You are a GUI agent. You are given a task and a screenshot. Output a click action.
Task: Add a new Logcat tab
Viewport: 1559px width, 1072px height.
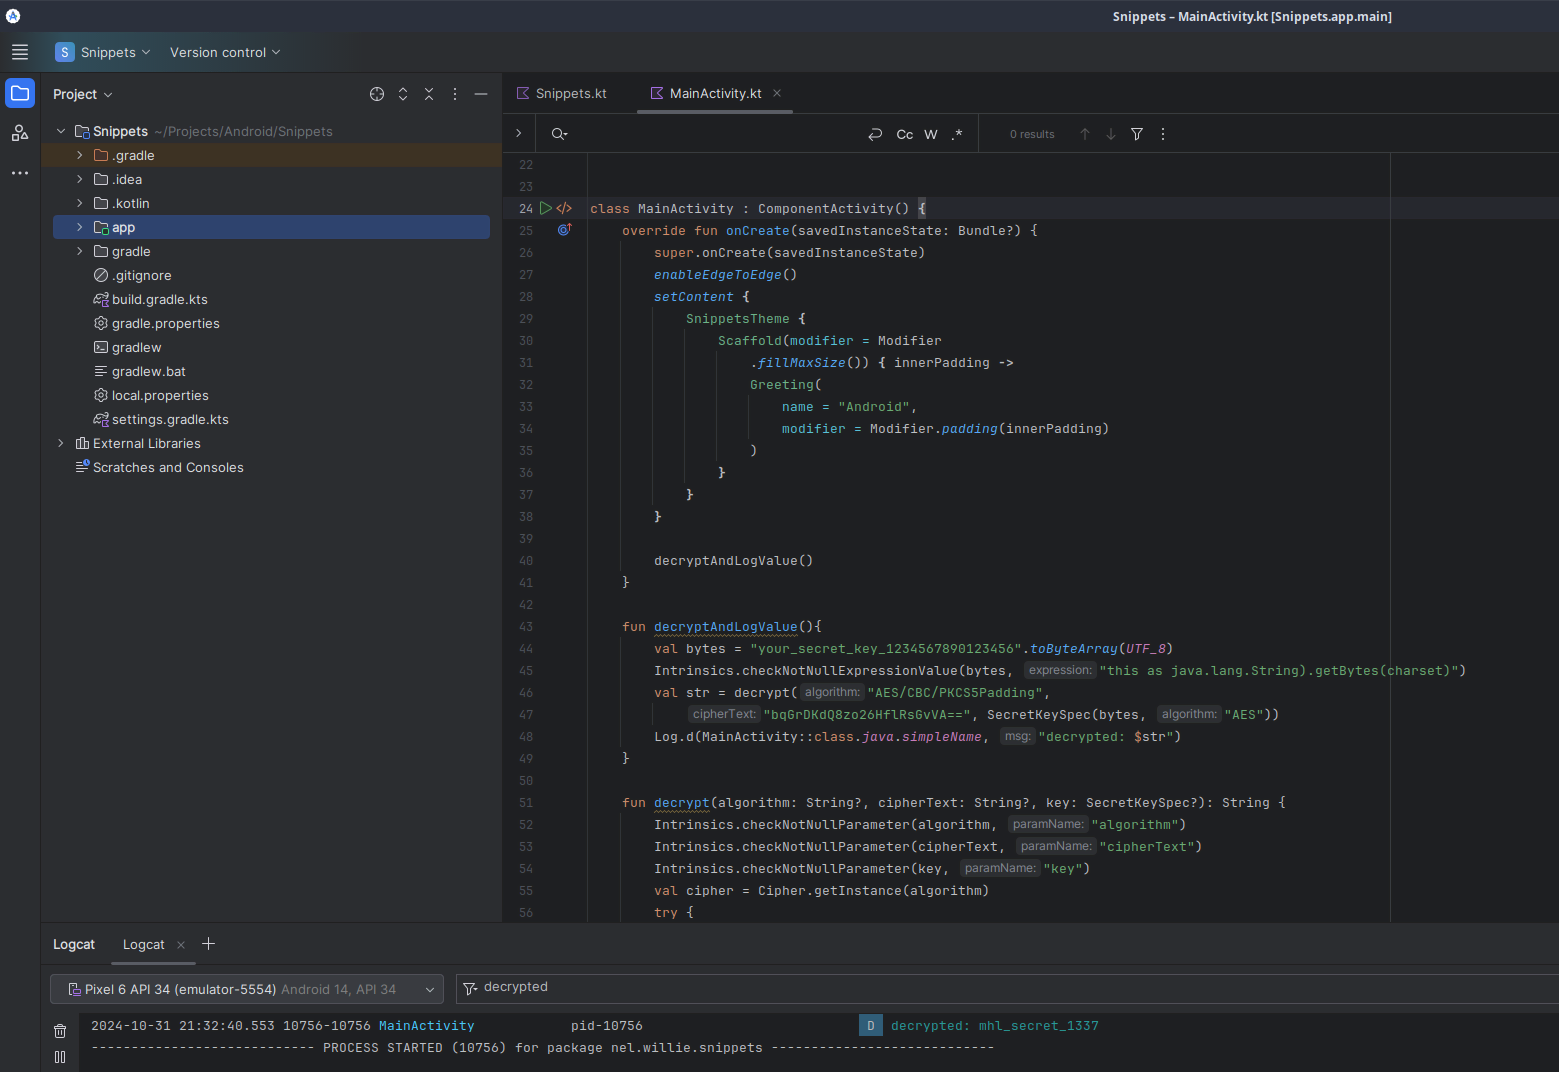click(x=208, y=944)
